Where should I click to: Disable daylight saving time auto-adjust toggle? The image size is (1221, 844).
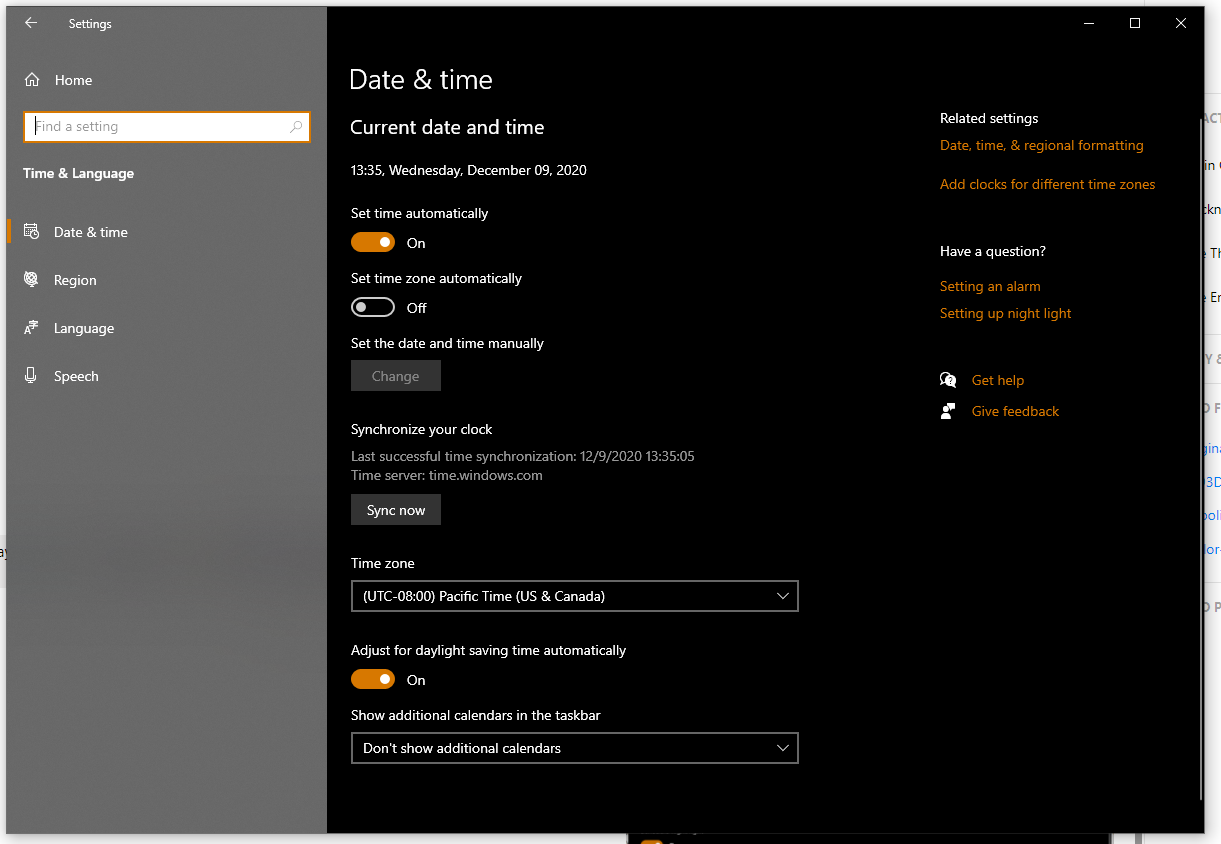(373, 680)
